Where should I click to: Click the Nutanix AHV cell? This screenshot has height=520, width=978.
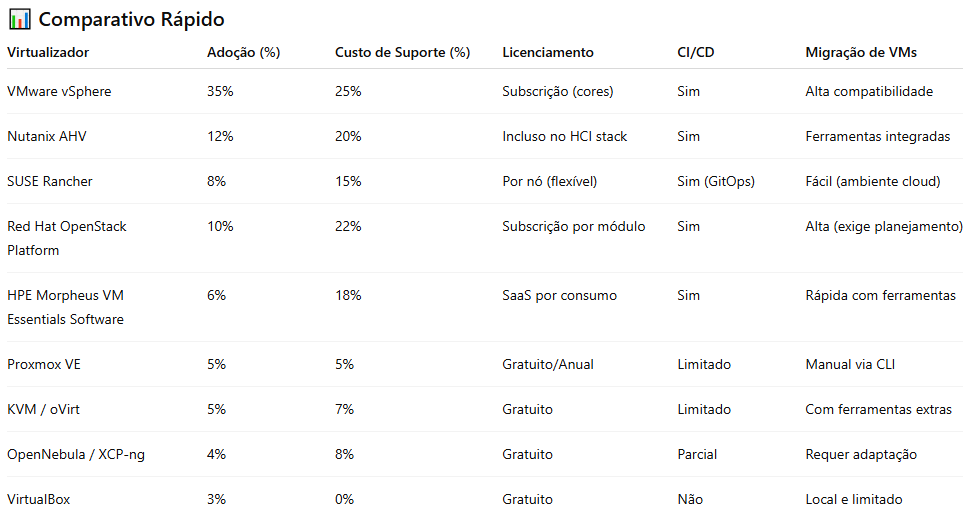coord(47,136)
